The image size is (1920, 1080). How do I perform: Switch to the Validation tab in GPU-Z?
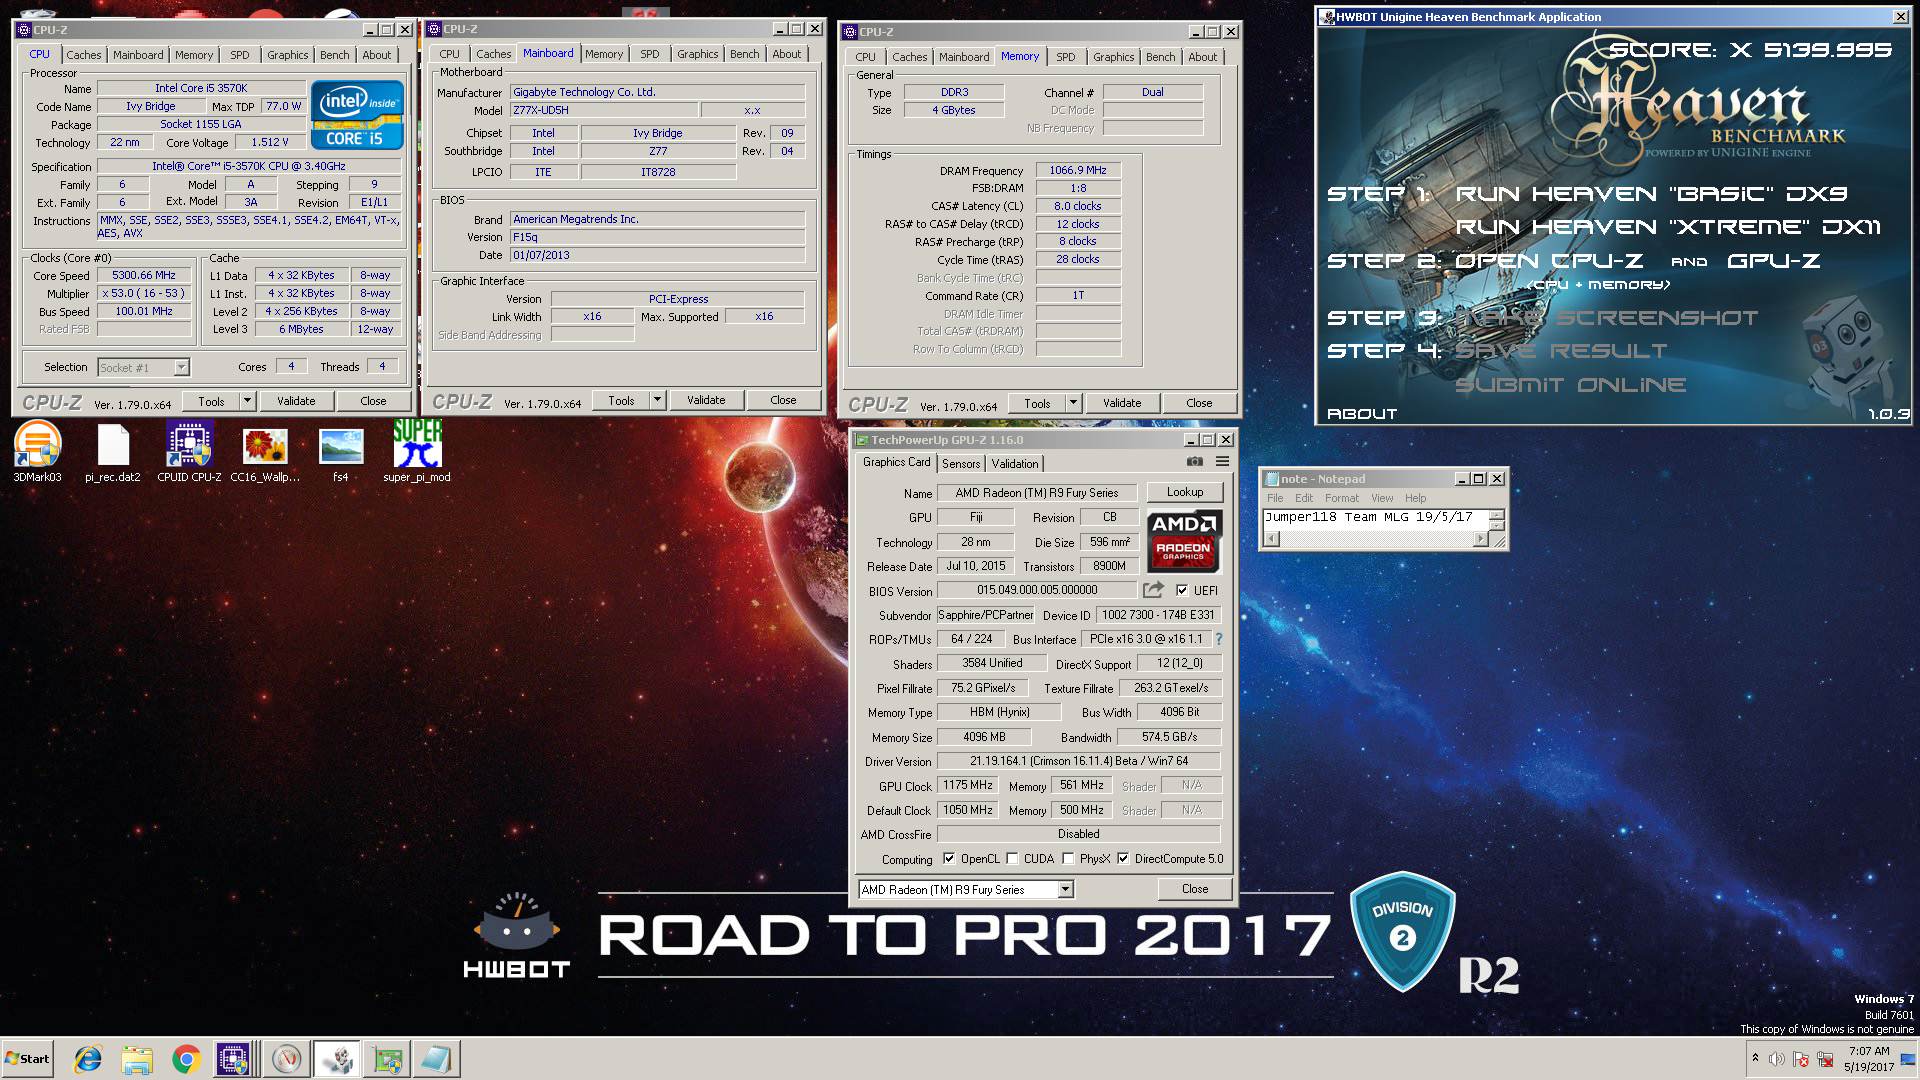[x=1015, y=463]
